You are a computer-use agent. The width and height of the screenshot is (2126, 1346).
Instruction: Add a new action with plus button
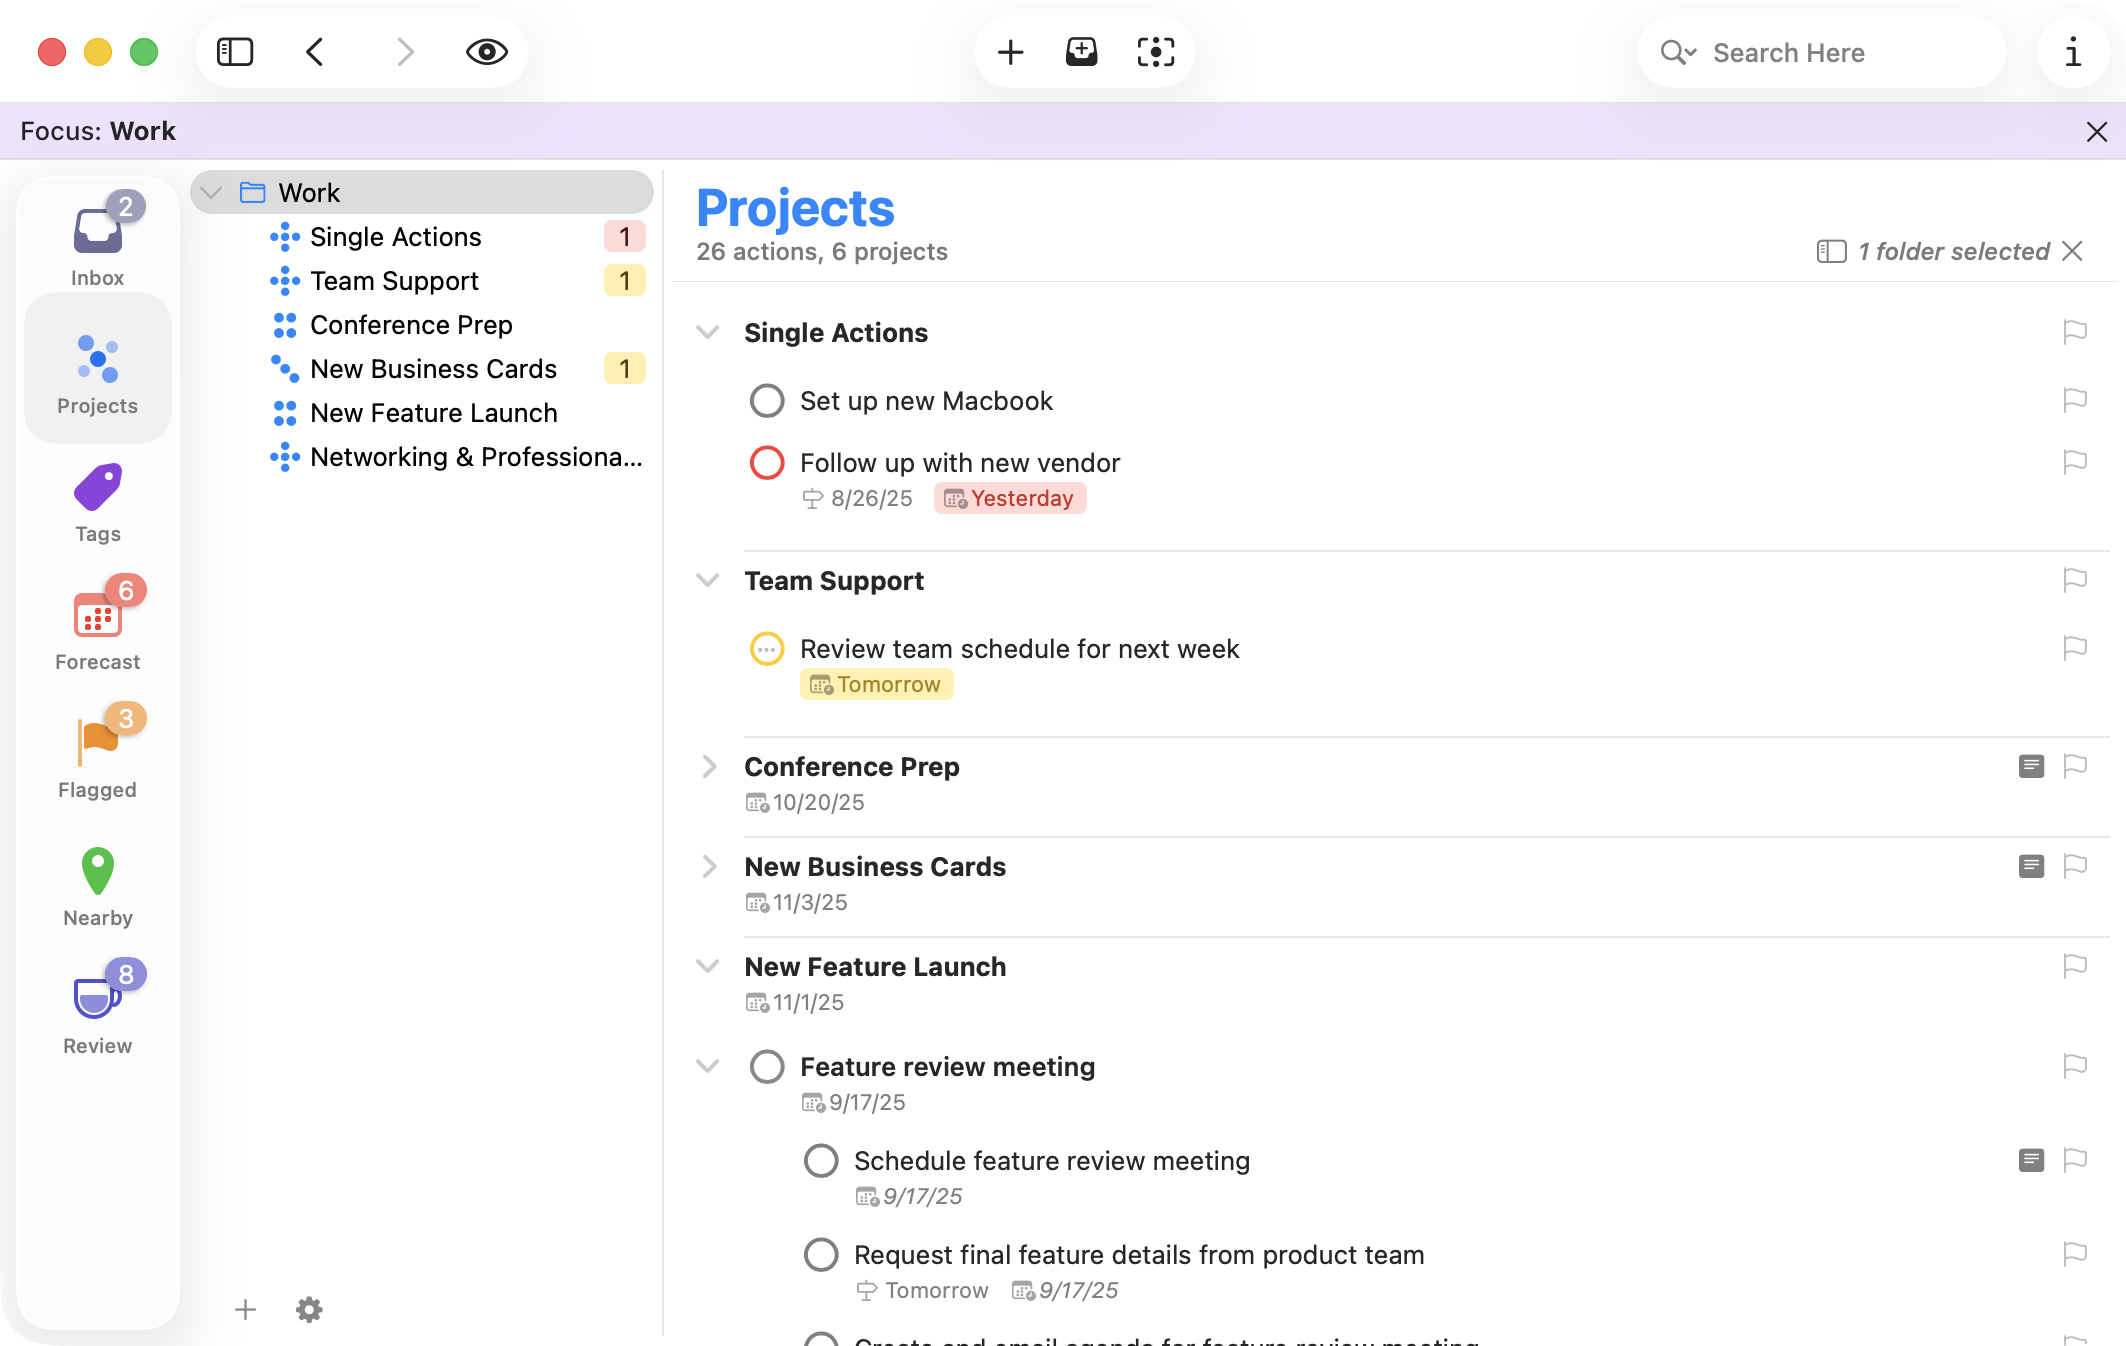point(1010,52)
